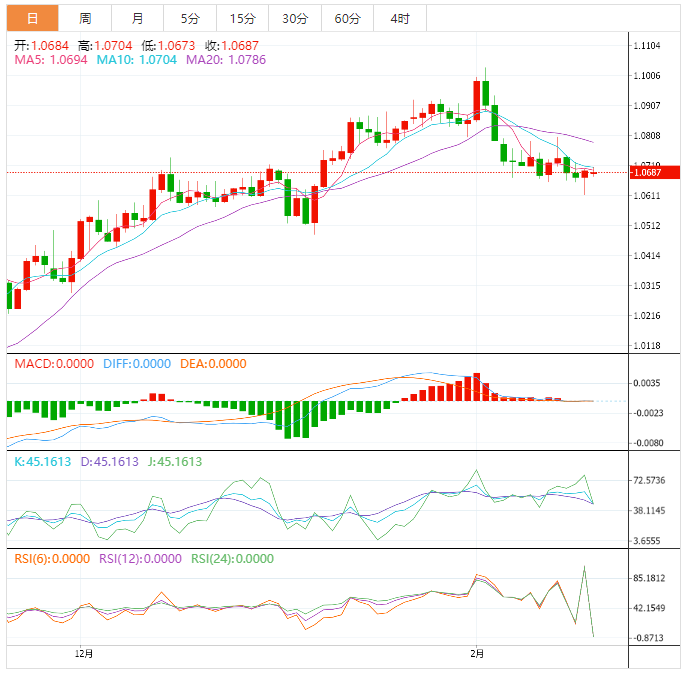Select the DIFF value label
690x676 pixels.
pyautogui.click(x=137, y=364)
